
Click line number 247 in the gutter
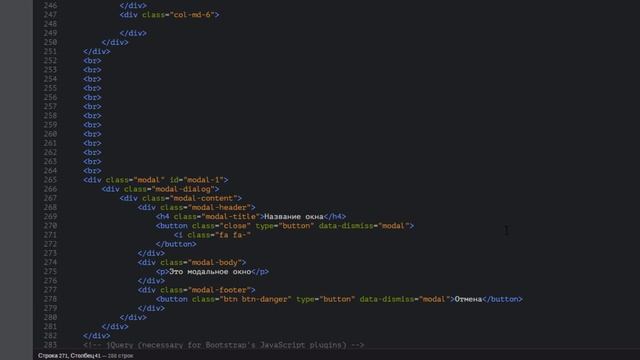(x=50, y=15)
